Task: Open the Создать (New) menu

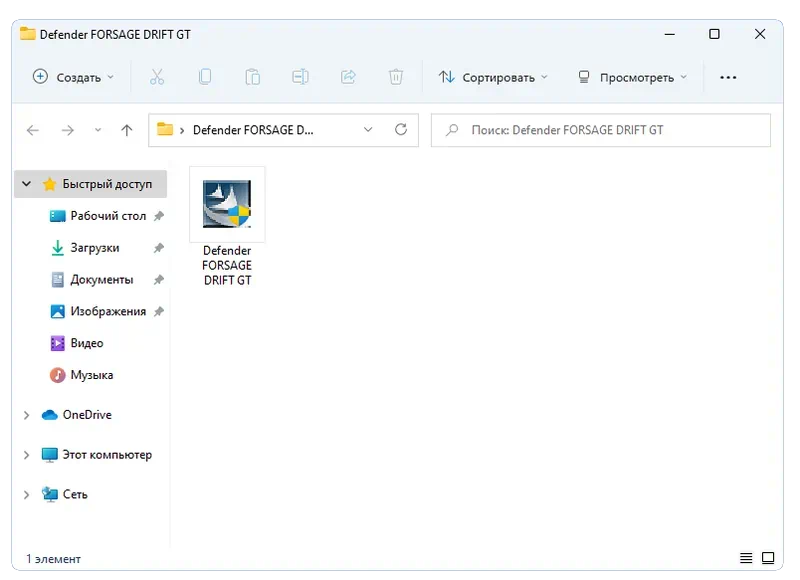Action: pos(73,78)
